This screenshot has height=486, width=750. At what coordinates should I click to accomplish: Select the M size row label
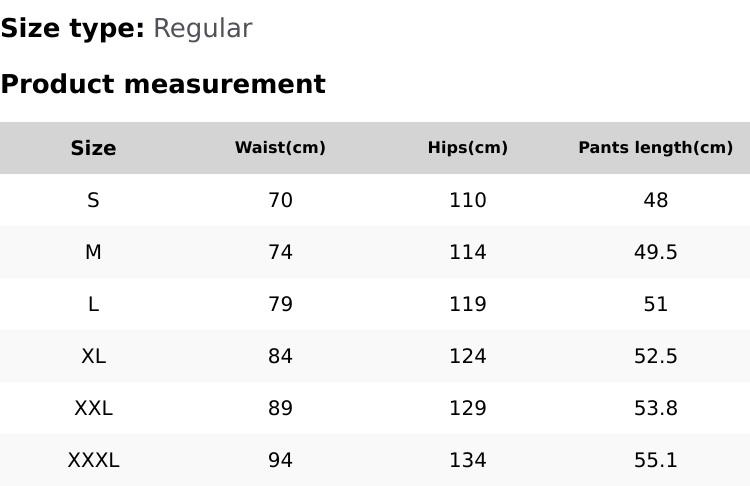pyautogui.click(x=93, y=252)
